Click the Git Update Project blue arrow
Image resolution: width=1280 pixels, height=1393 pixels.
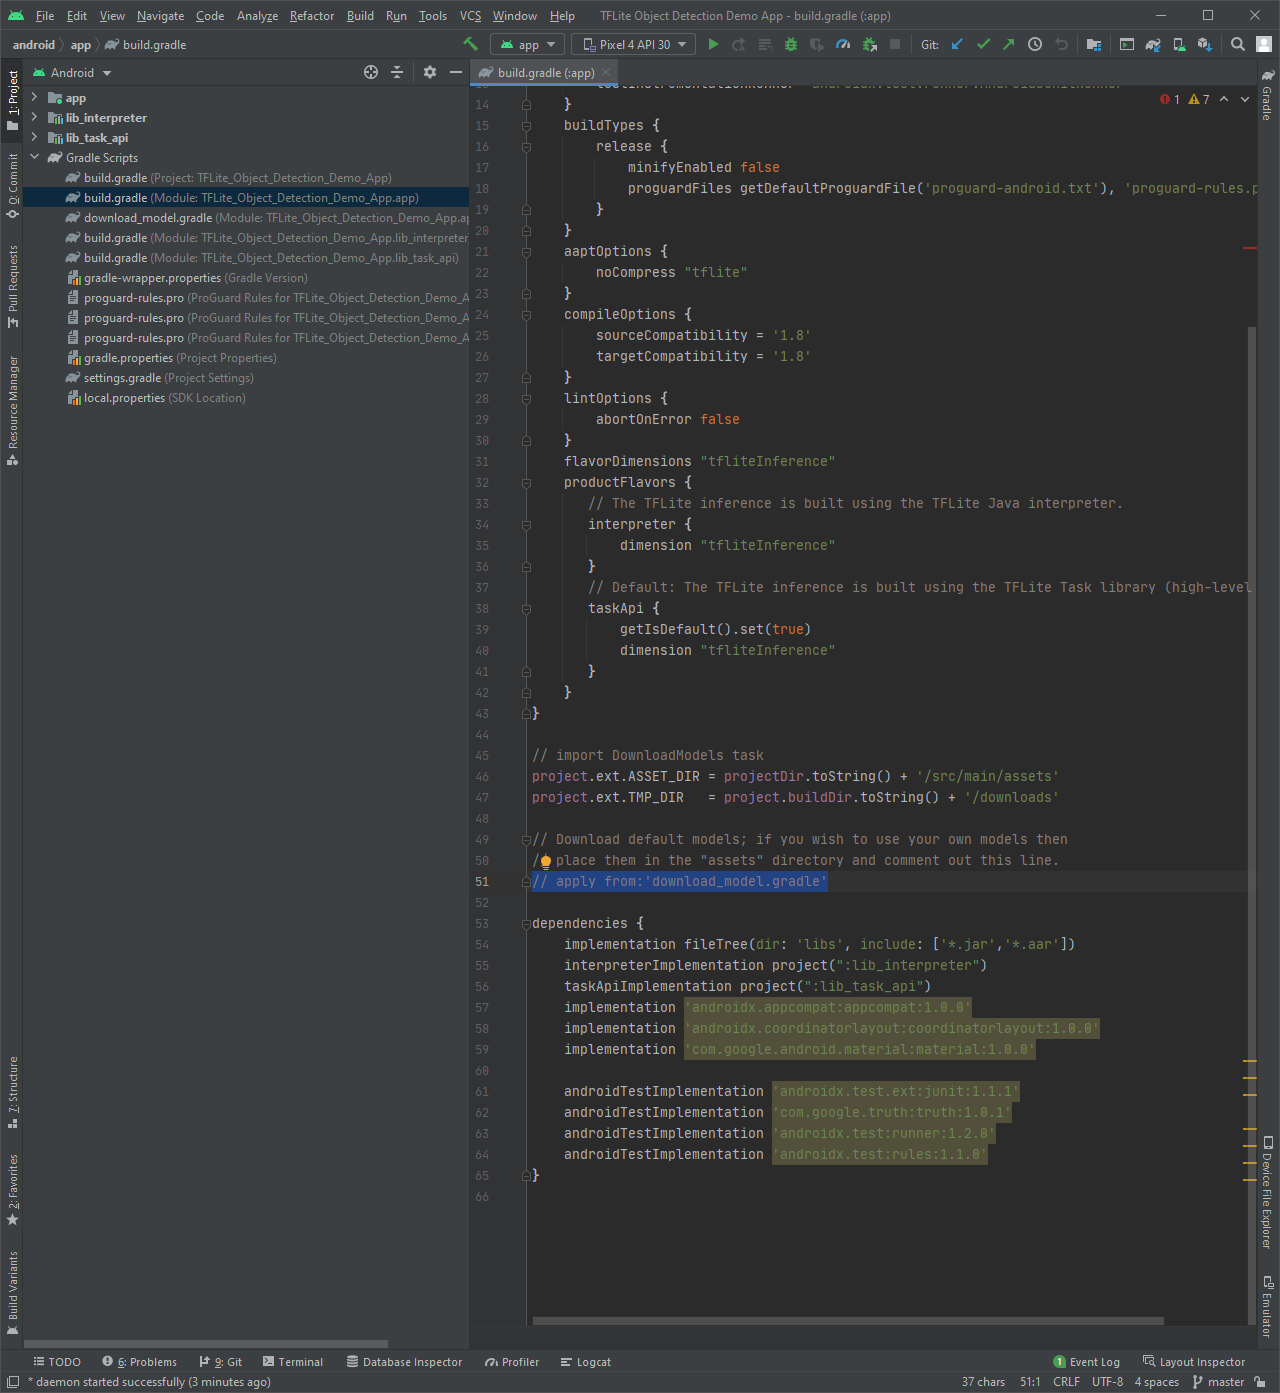957,44
